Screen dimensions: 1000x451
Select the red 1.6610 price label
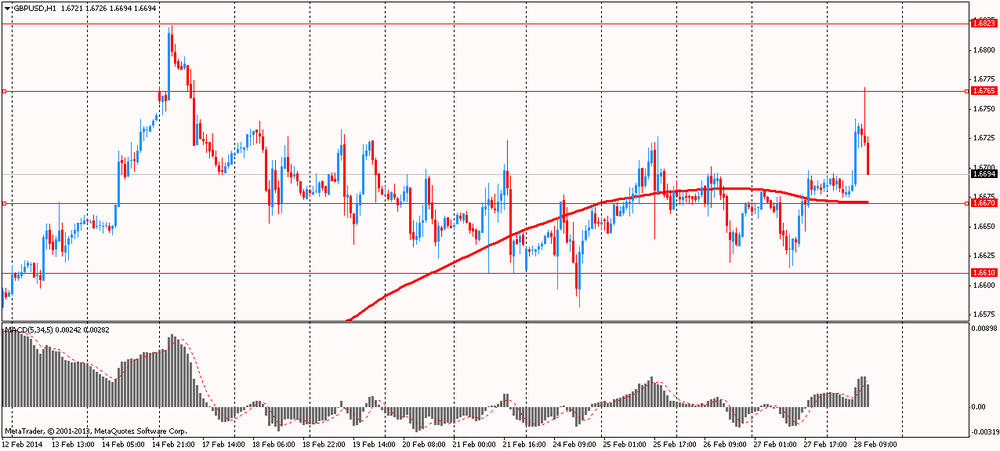(983, 272)
